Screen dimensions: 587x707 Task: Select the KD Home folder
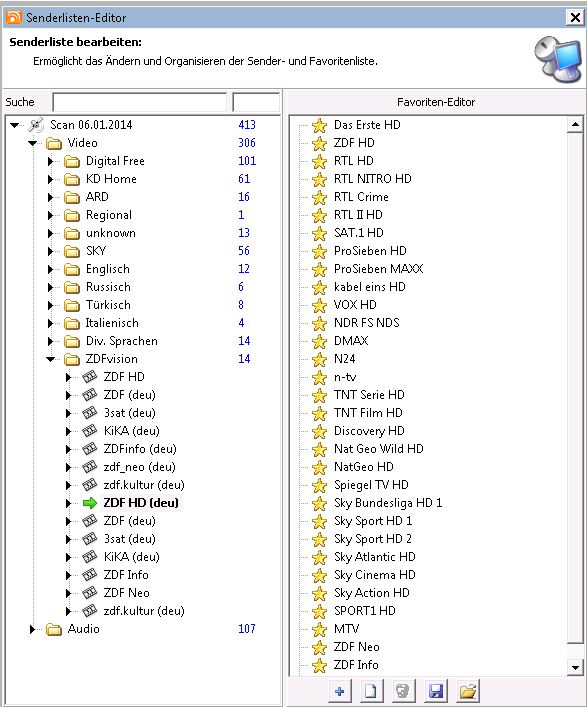pyautogui.click(x=111, y=179)
